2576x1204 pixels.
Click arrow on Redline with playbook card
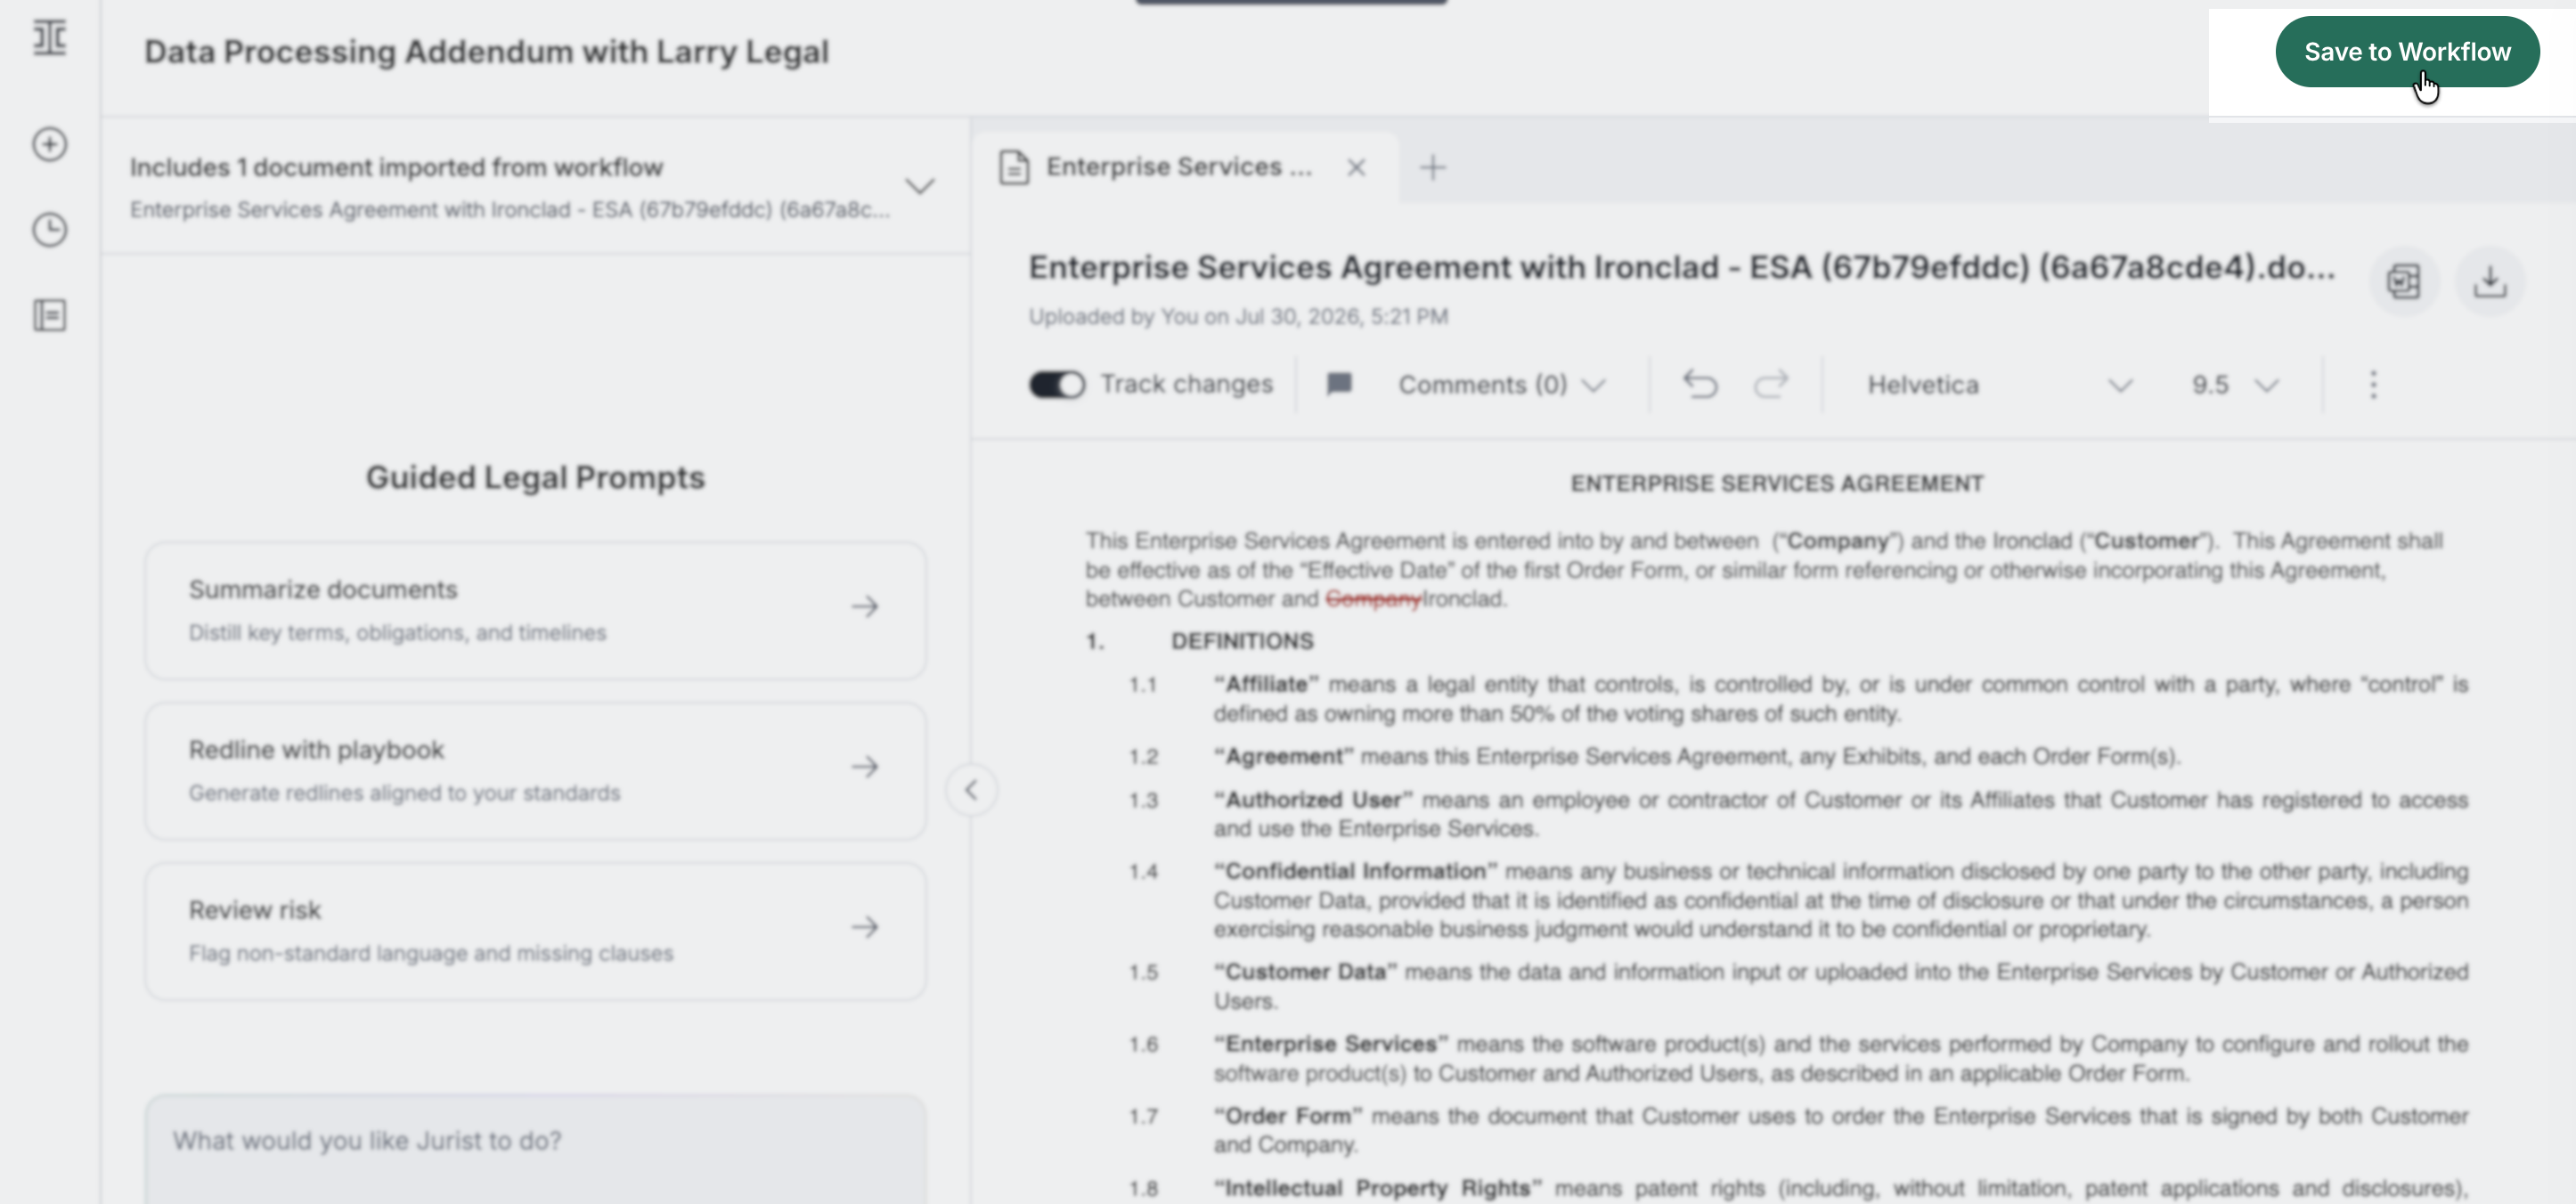[865, 767]
